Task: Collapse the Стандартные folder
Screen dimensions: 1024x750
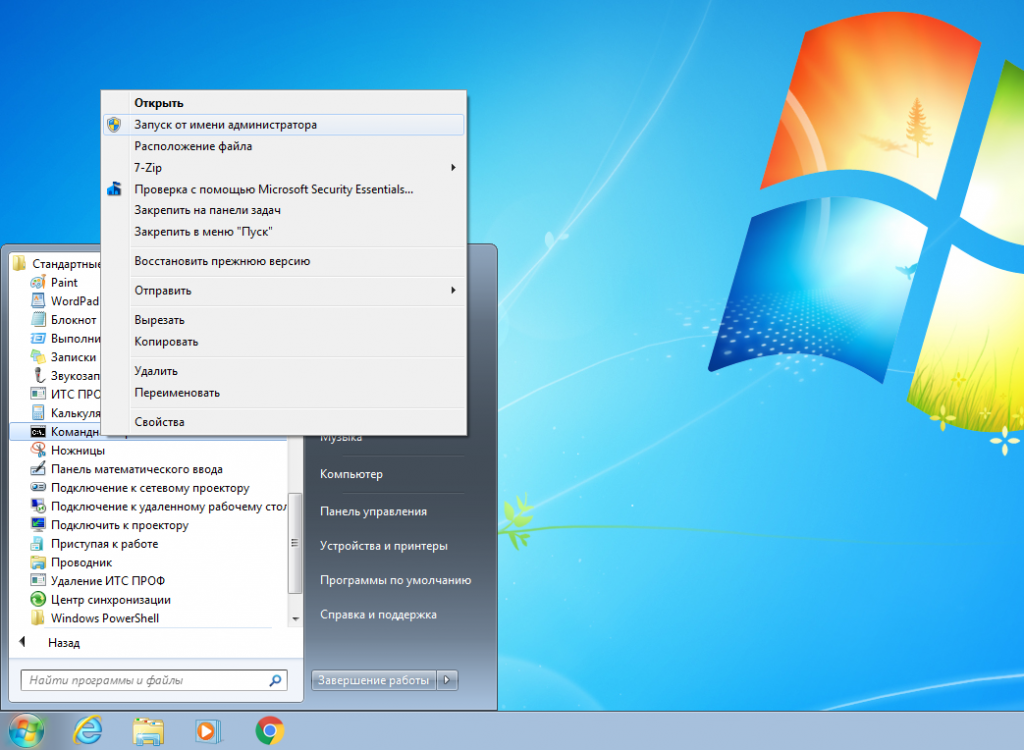Action: point(20,264)
